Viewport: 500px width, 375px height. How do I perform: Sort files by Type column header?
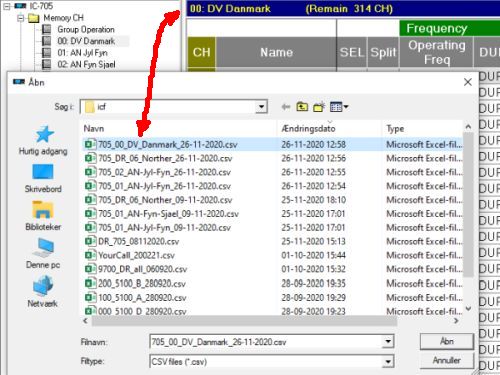[x=422, y=129]
